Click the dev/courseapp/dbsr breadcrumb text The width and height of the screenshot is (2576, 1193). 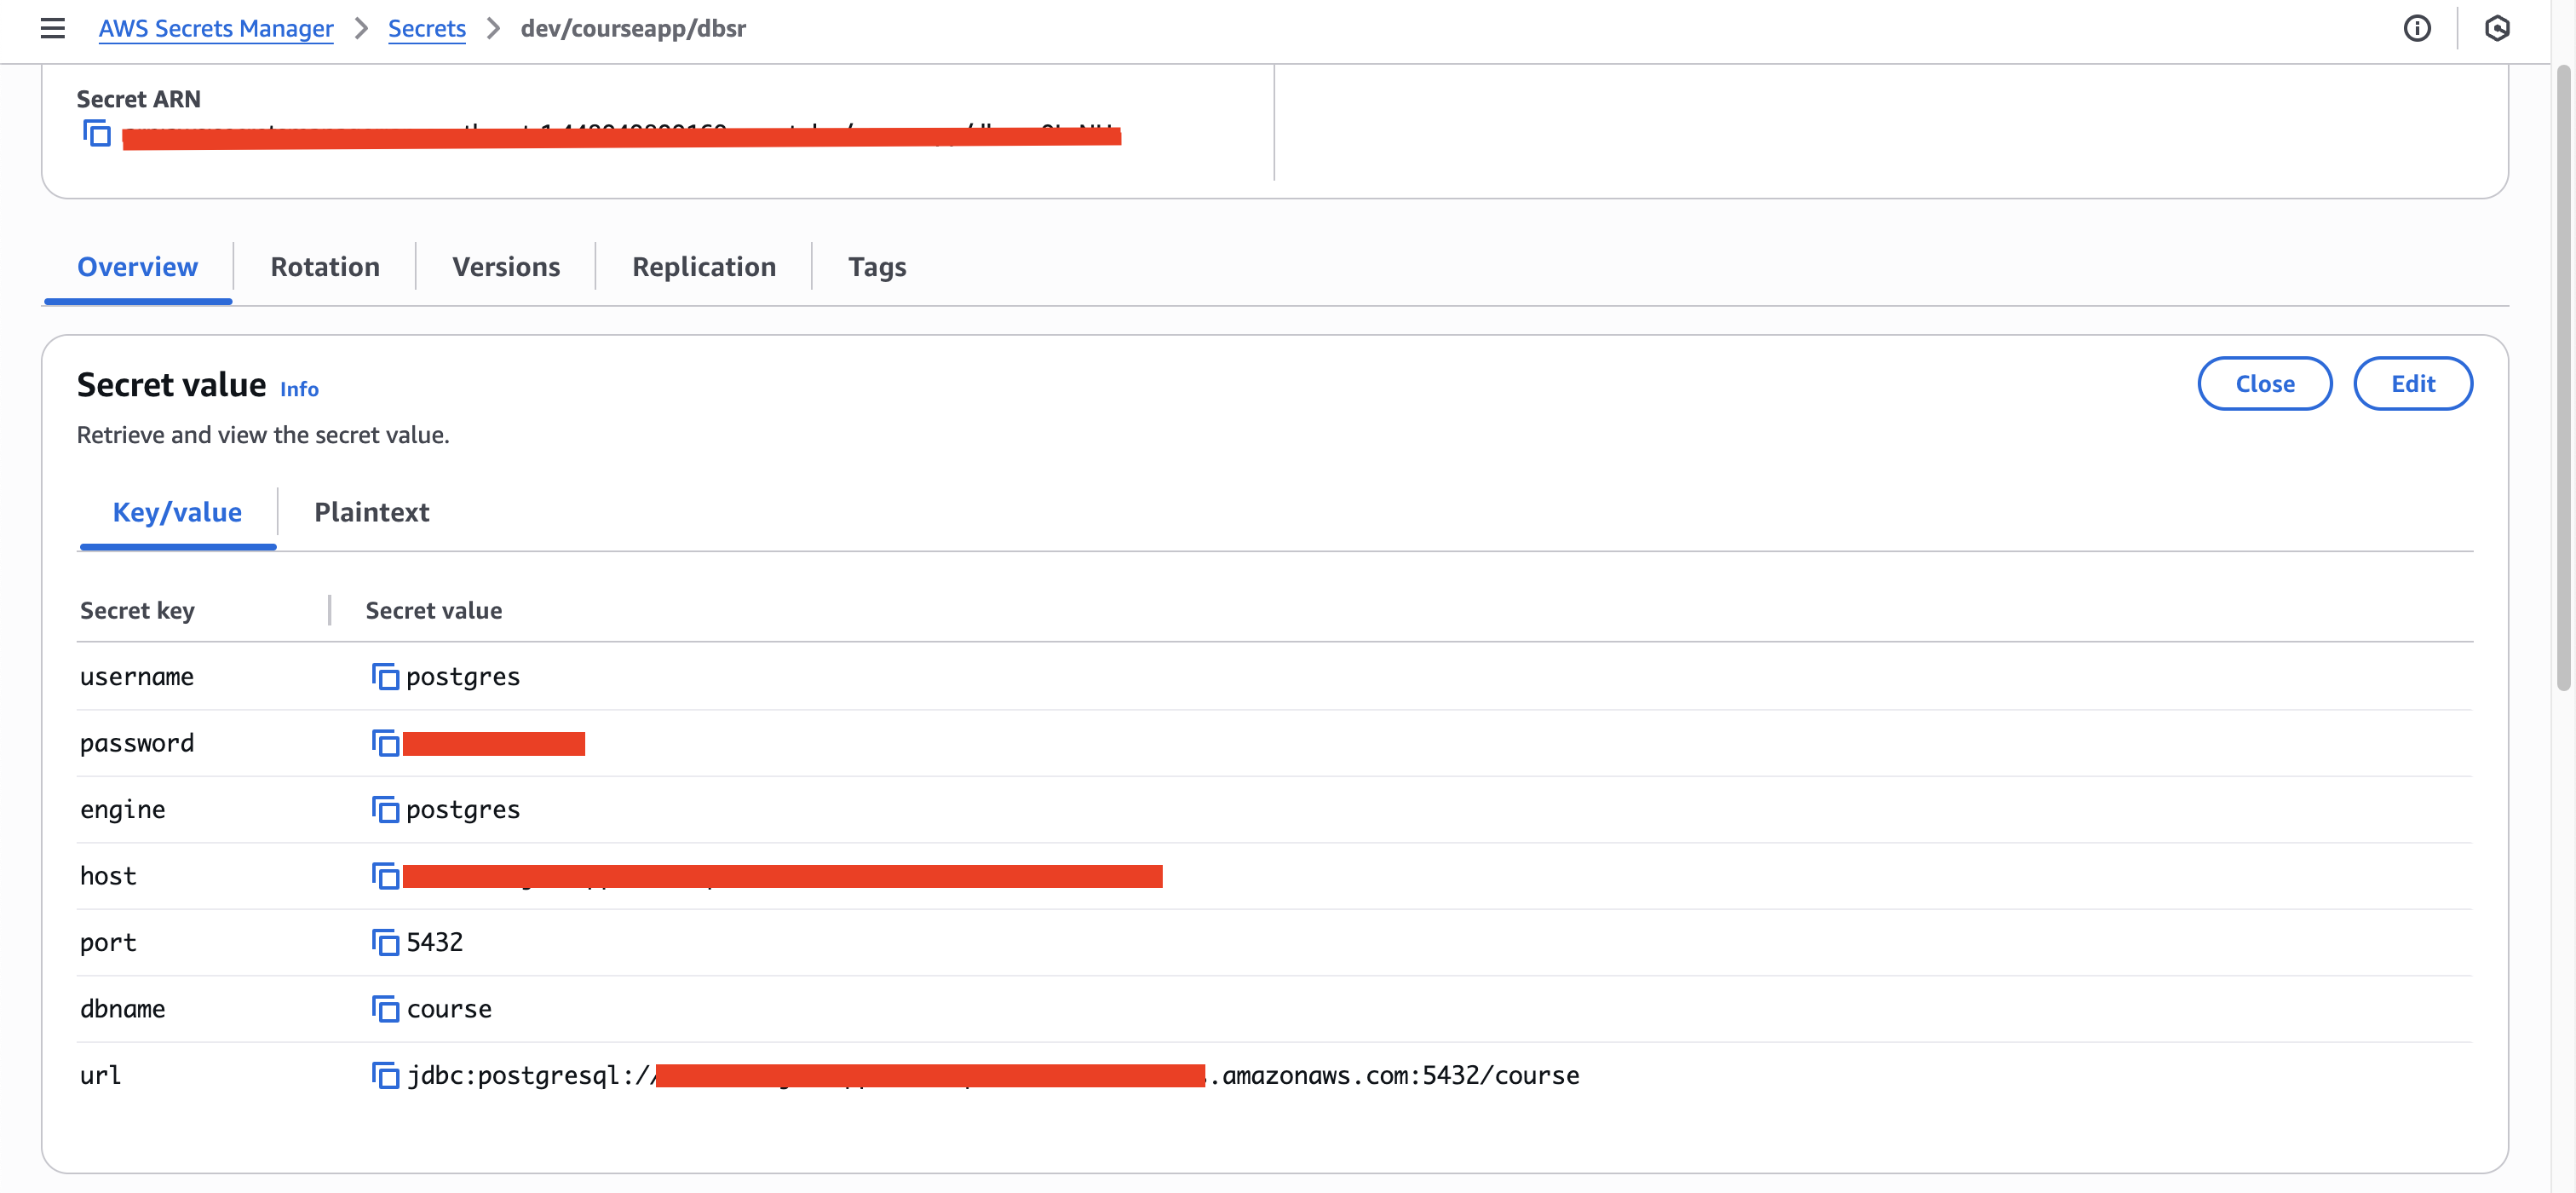[633, 28]
